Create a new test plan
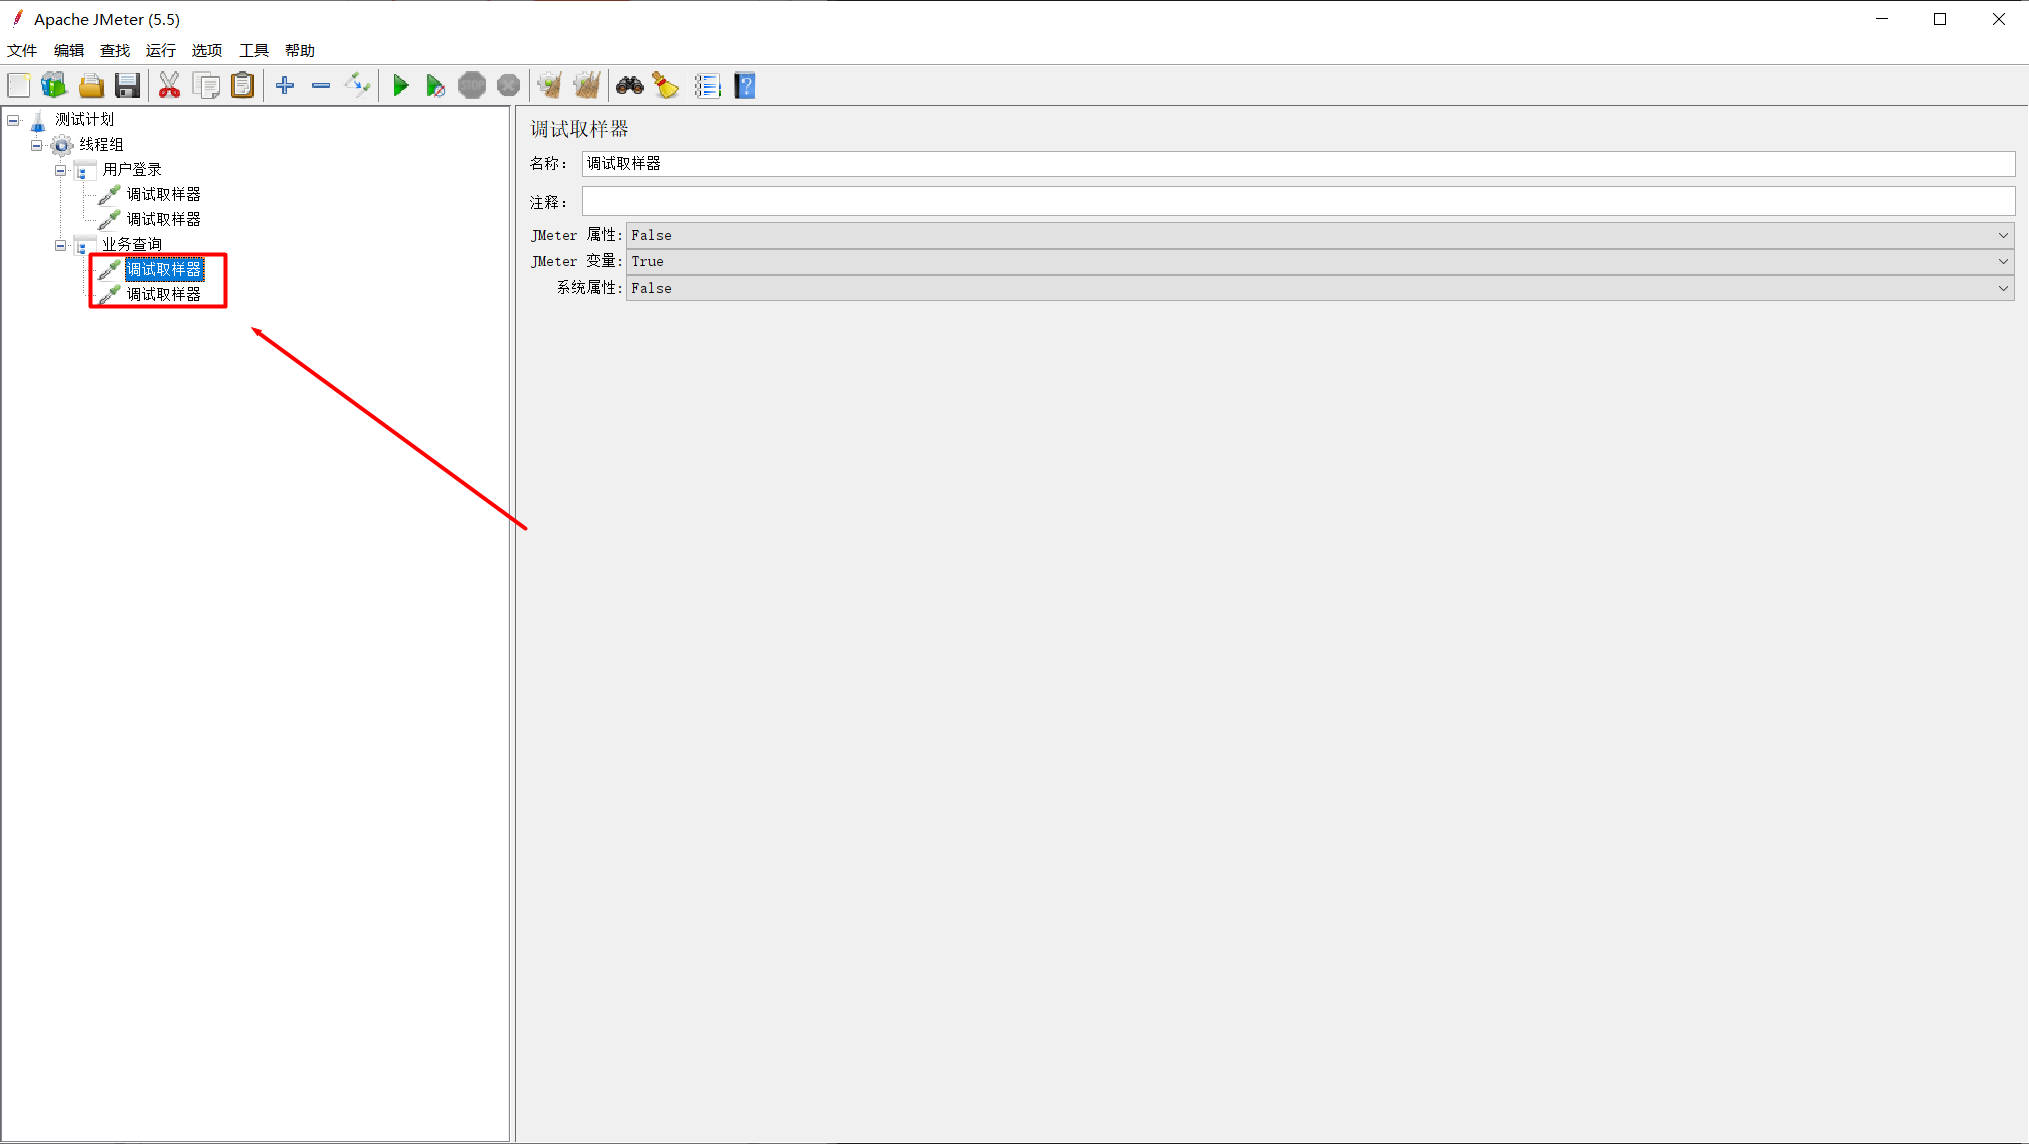Viewport: 2029px width, 1144px height. coord(19,86)
